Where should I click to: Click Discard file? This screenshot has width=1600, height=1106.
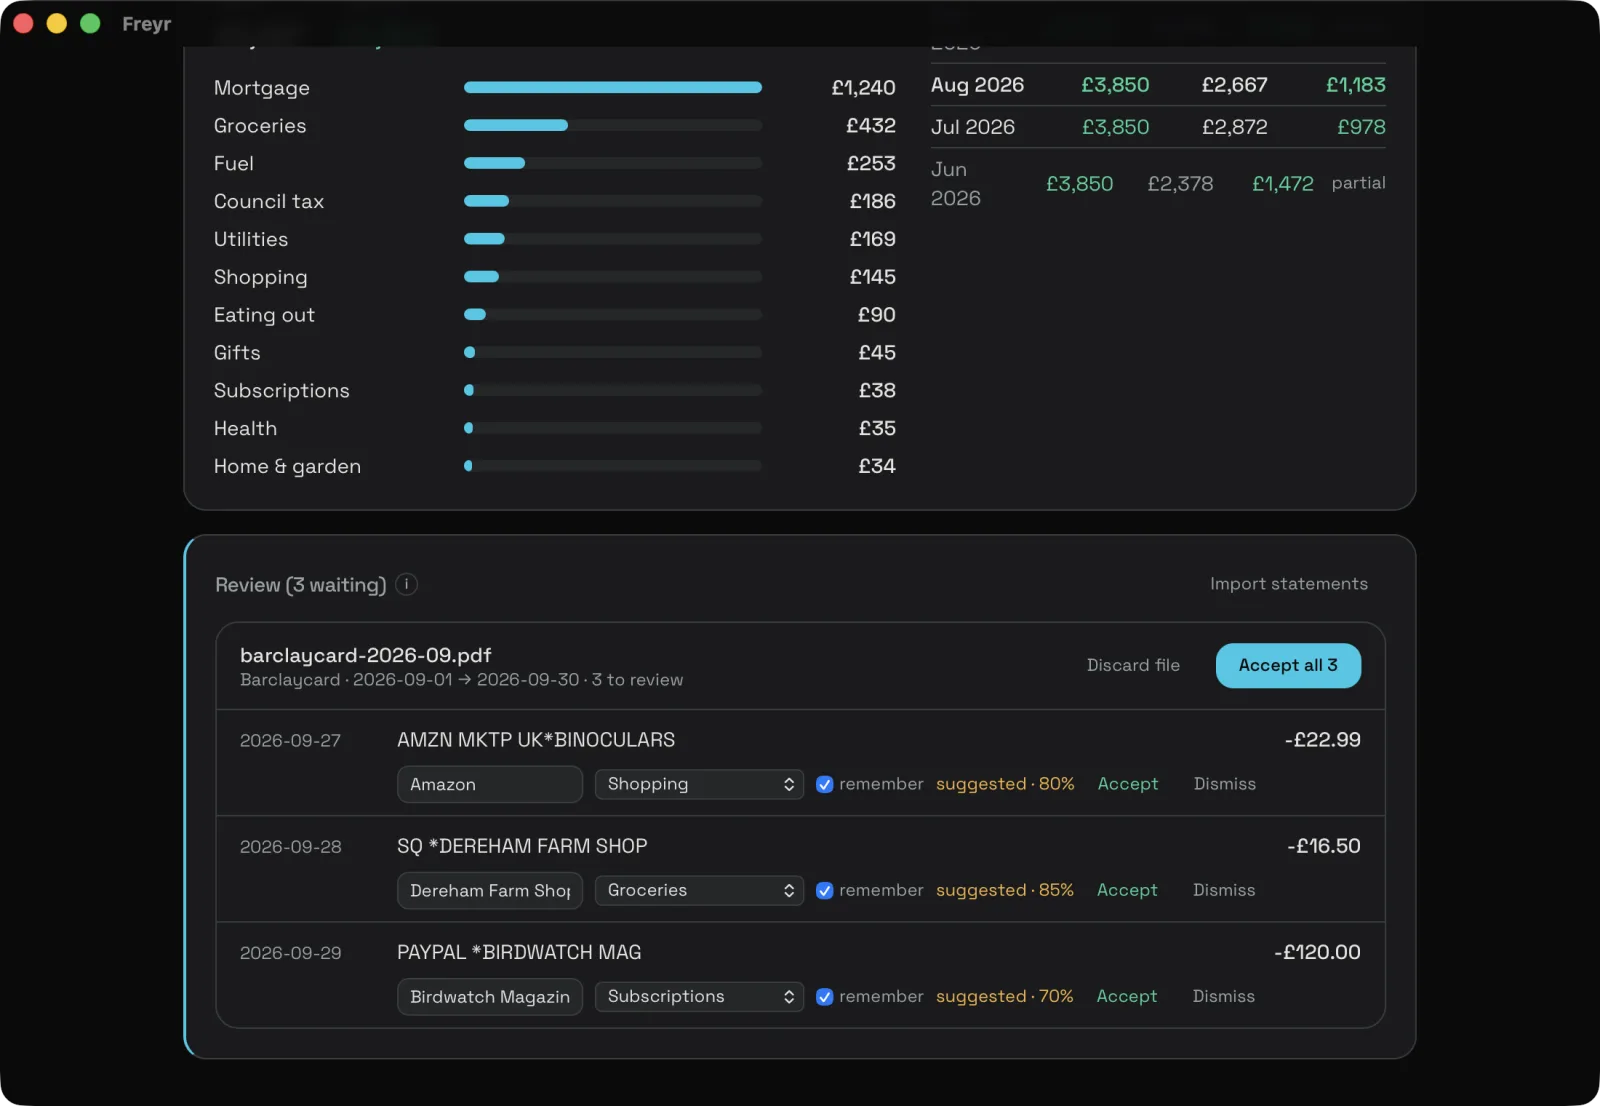click(x=1133, y=665)
